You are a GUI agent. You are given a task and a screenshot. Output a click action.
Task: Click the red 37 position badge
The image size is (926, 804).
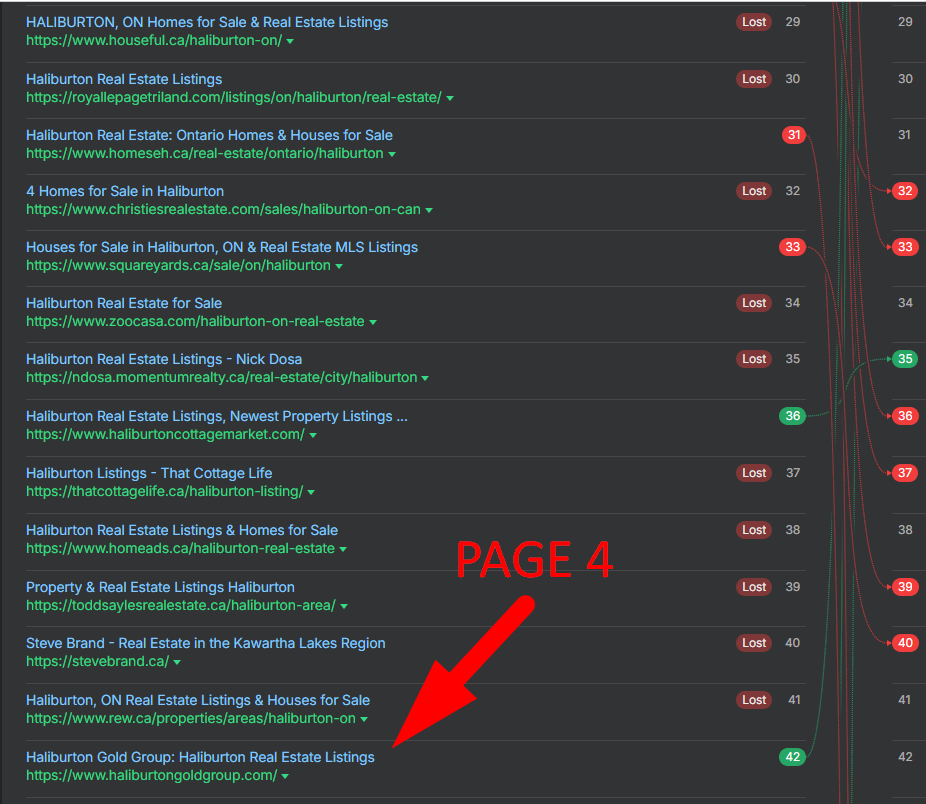coord(905,473)
